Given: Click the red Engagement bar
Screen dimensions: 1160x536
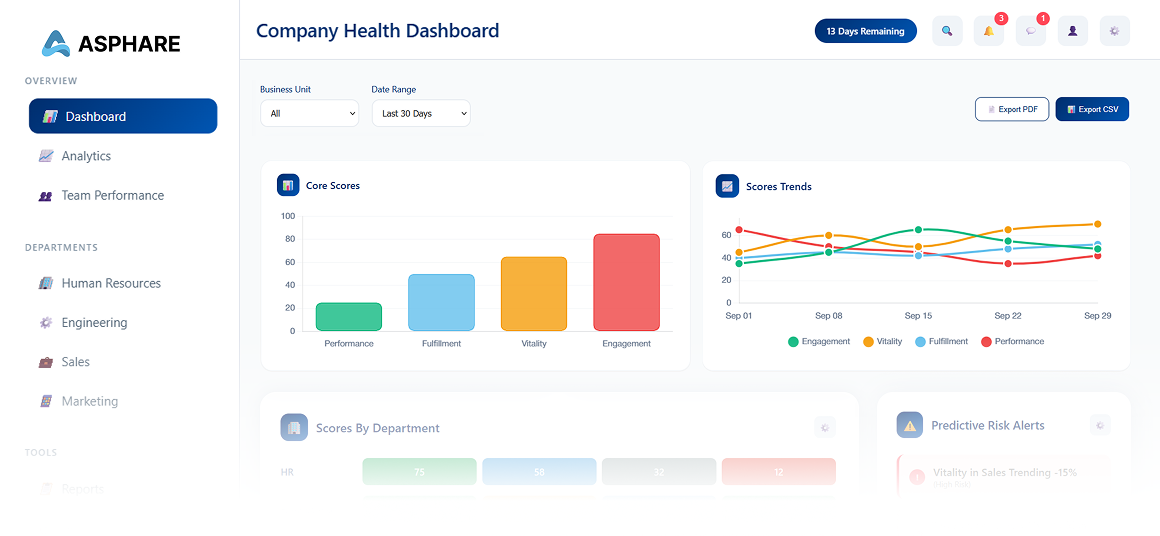Looking at the screenshot, I should tap(626, 282).
